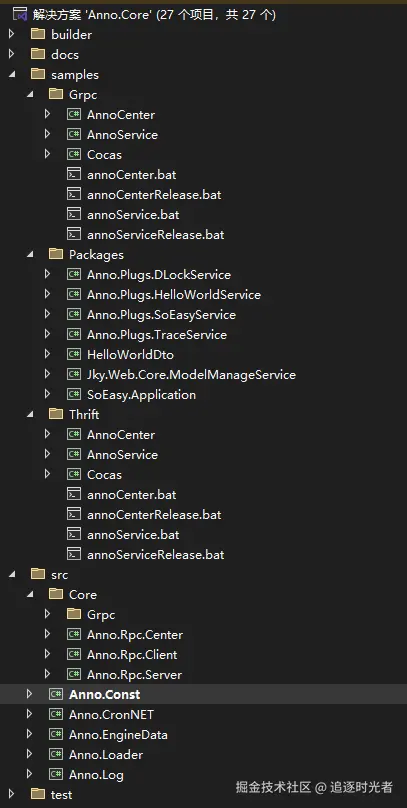
Task: Collapse the src folder arrow
Action: point(12,574)
